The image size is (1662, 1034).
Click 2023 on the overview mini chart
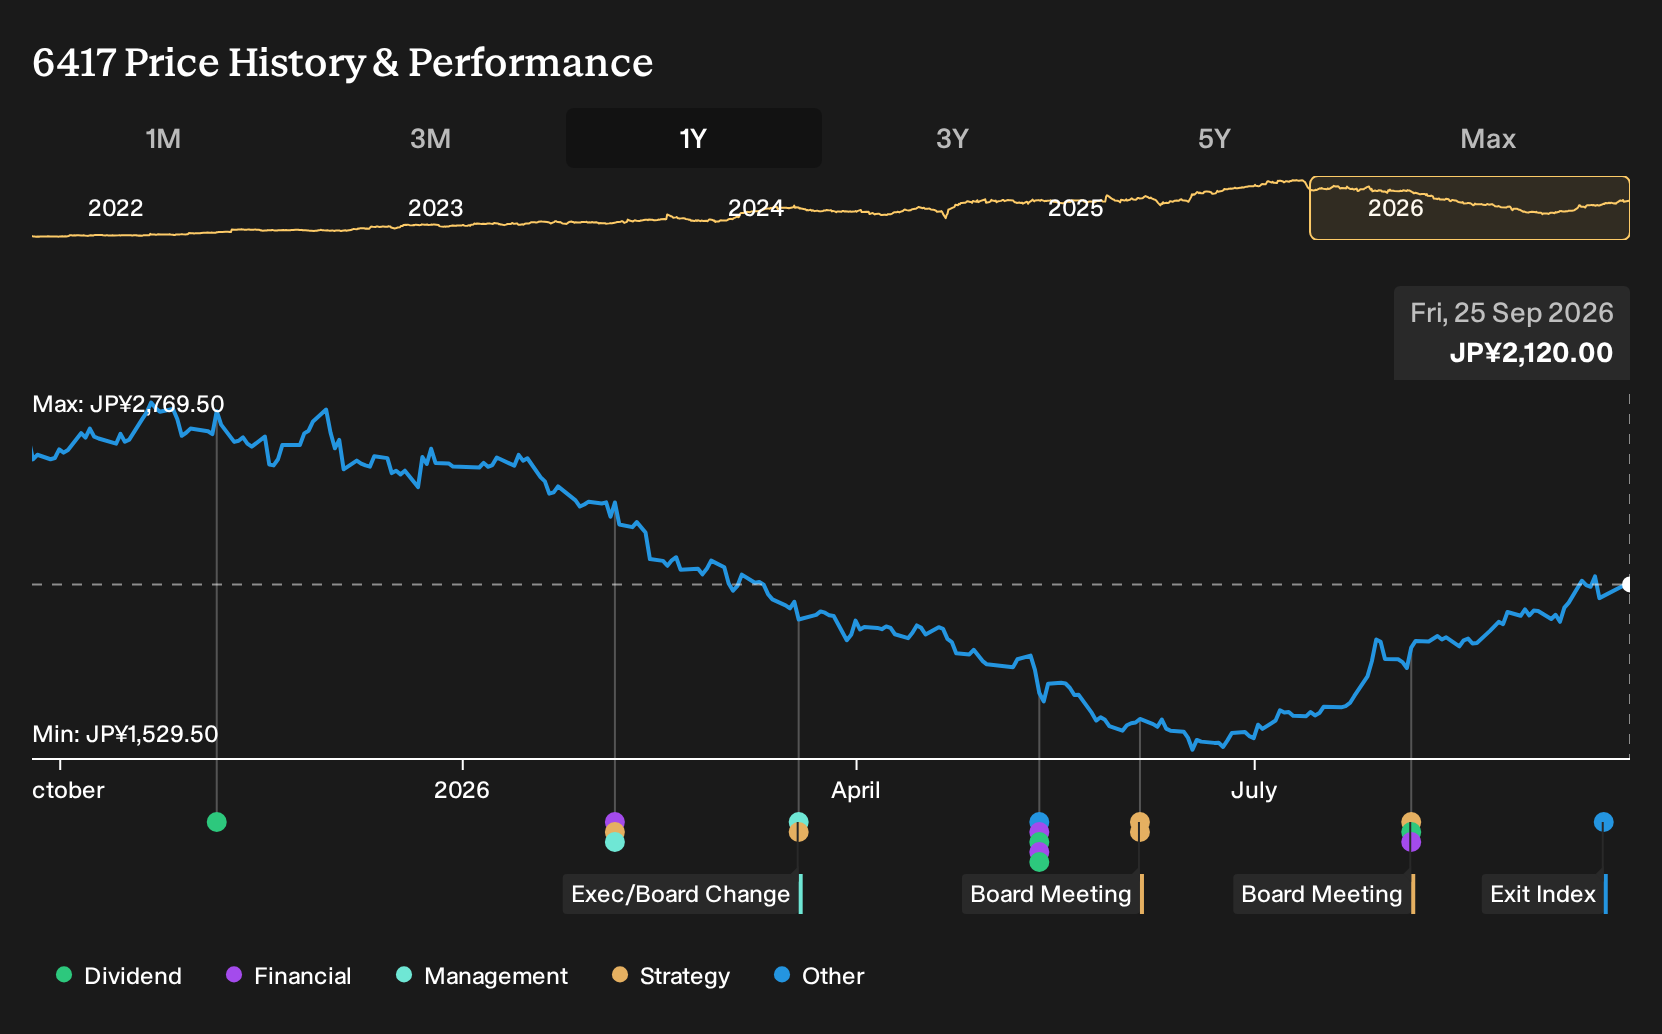coord(436,208)
